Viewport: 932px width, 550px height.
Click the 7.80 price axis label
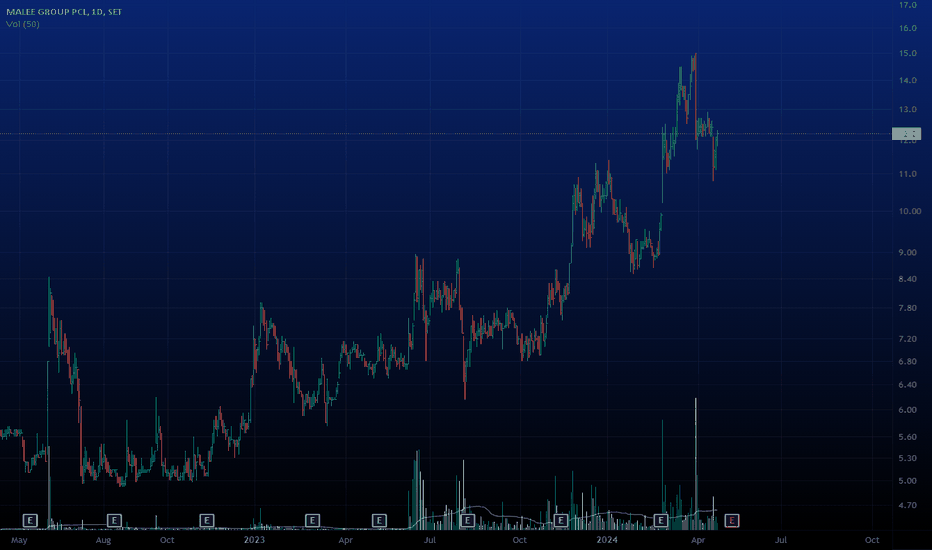[x=908, y=308]
